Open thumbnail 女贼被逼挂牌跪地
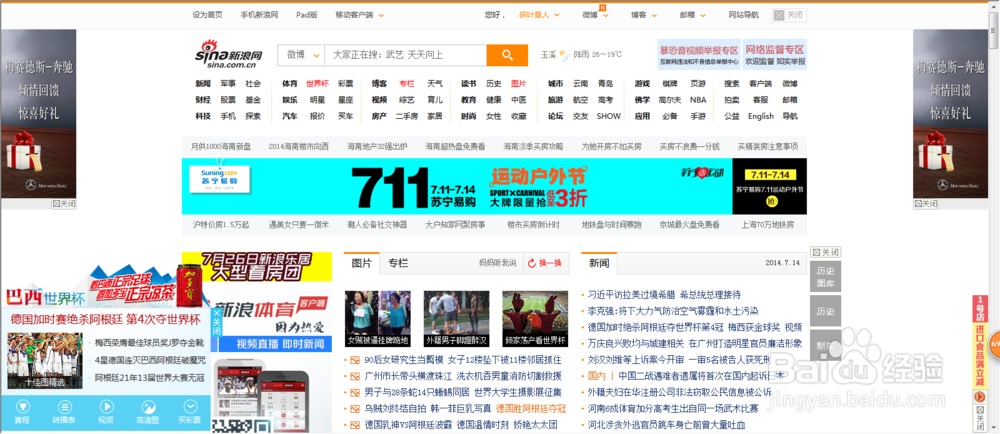1000x434 pixels. (378, 318)
